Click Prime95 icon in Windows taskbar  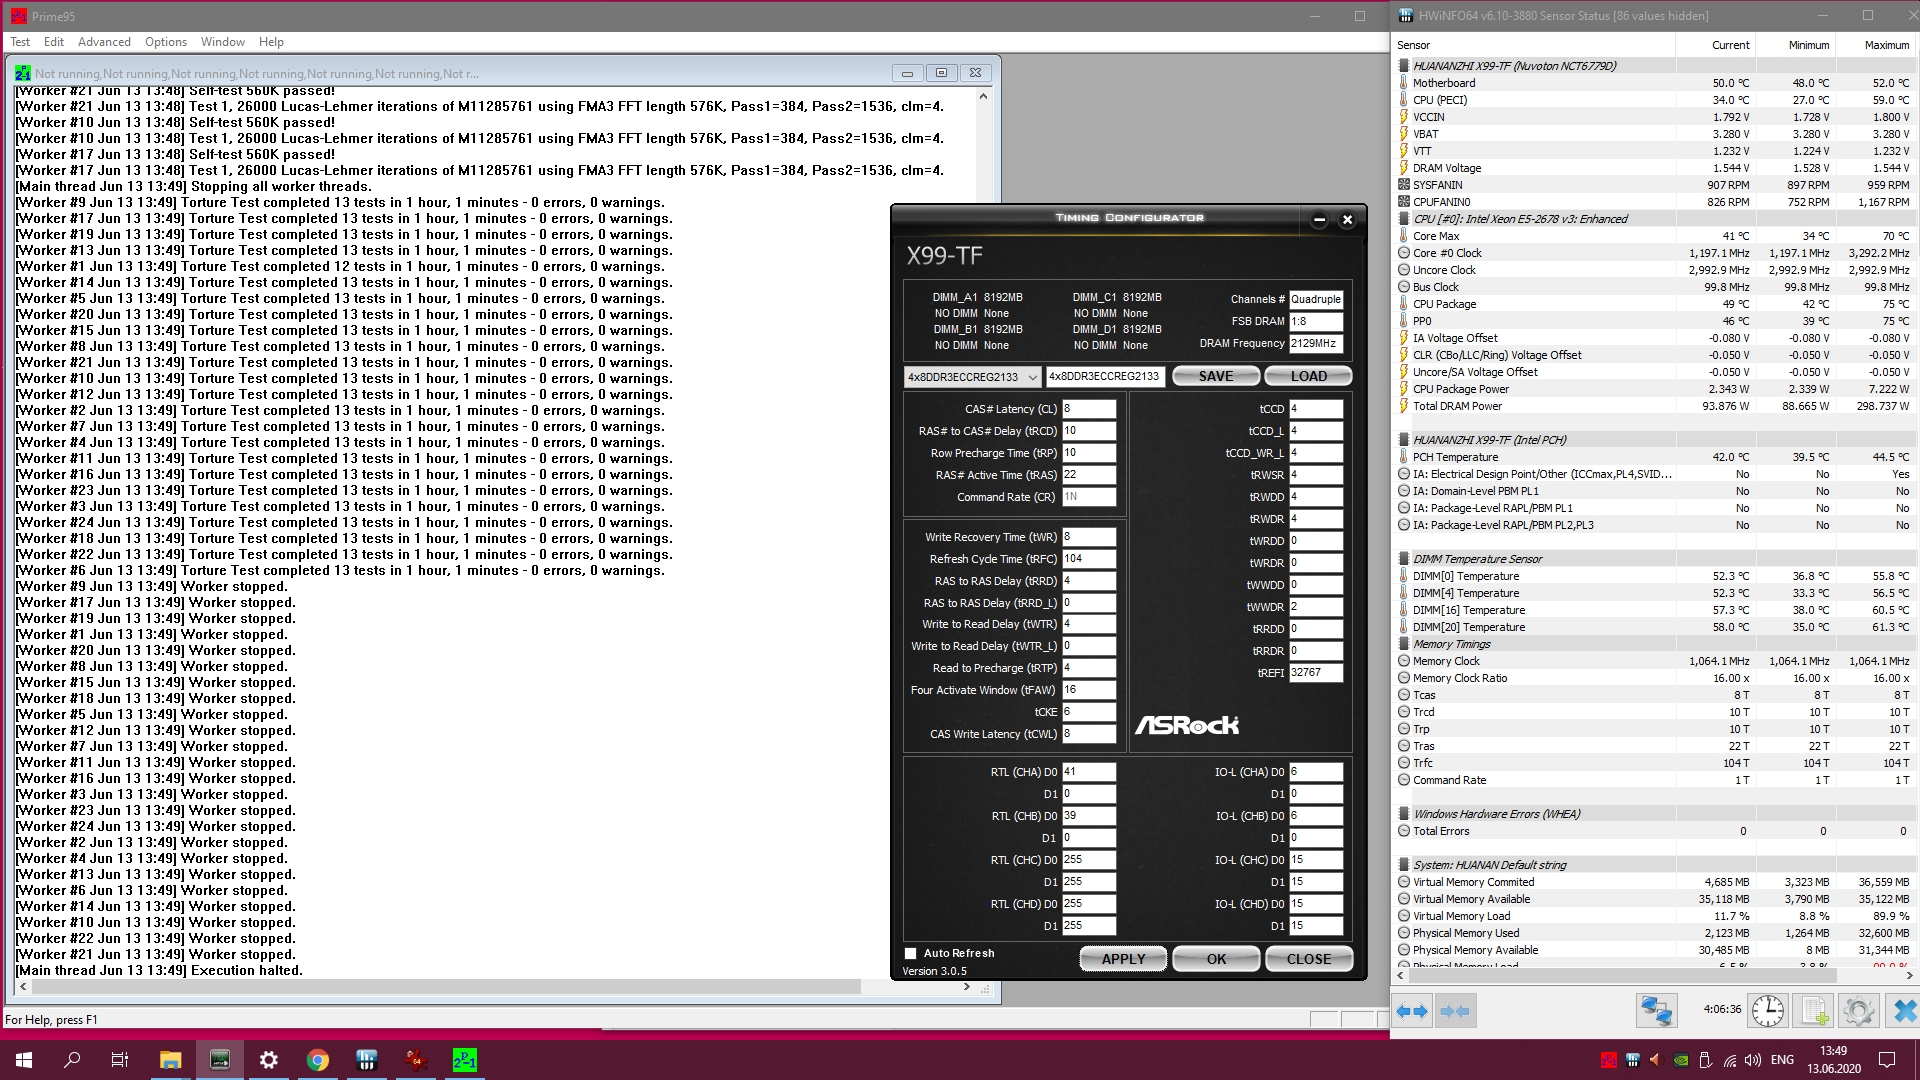click(x=465, y=1060)
